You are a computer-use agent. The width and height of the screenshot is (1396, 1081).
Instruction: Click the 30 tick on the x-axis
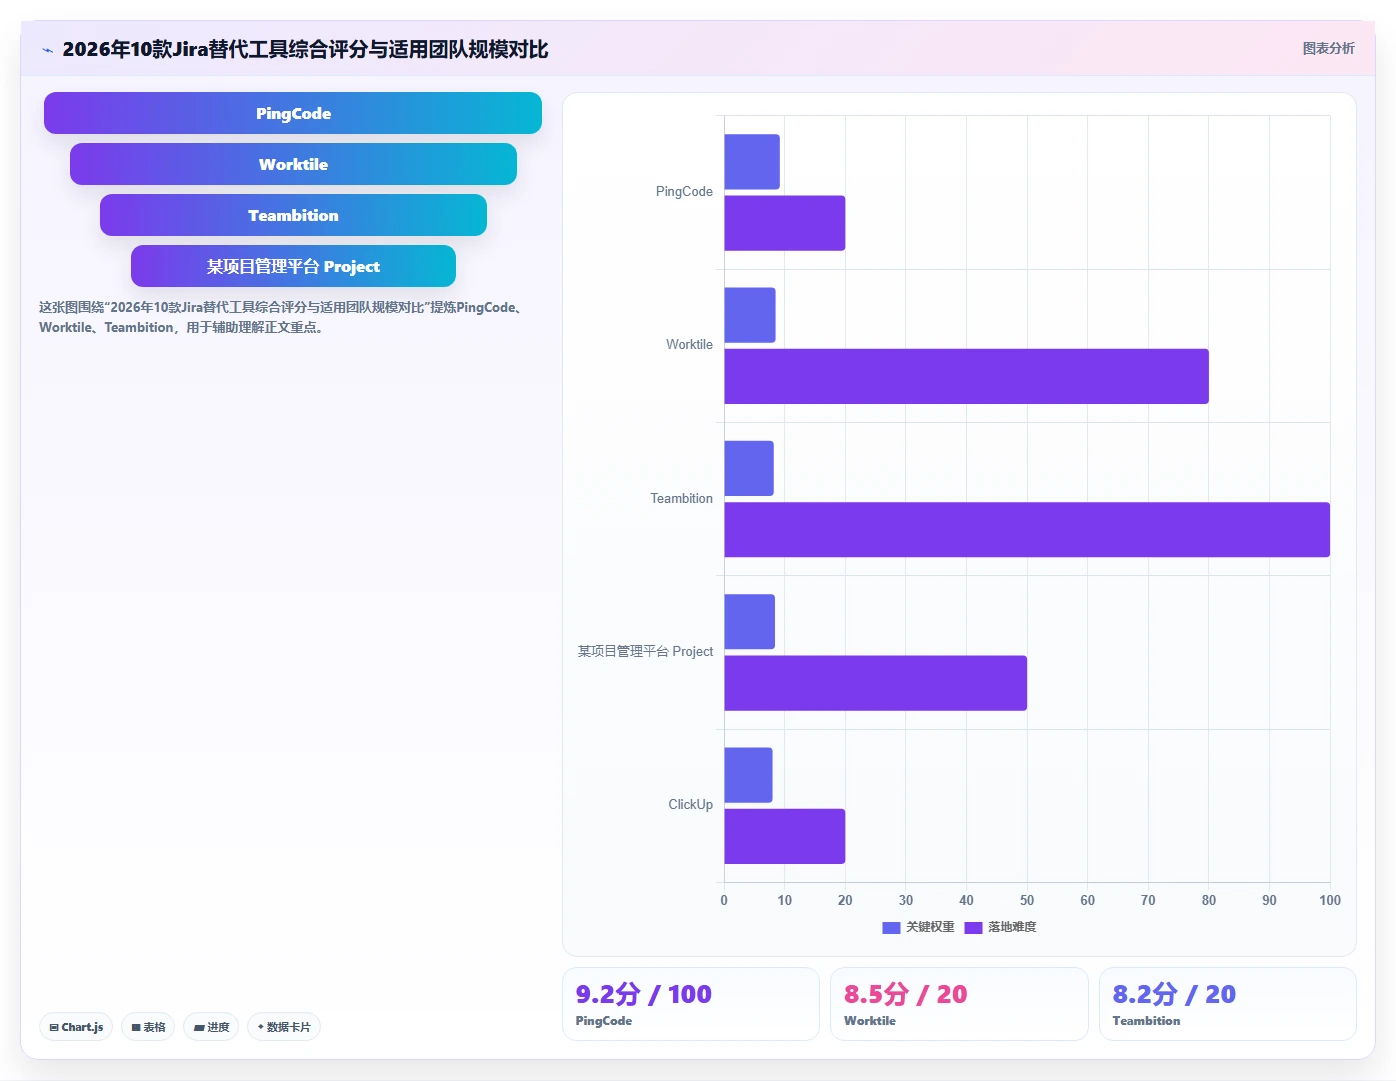coord(906,901)
